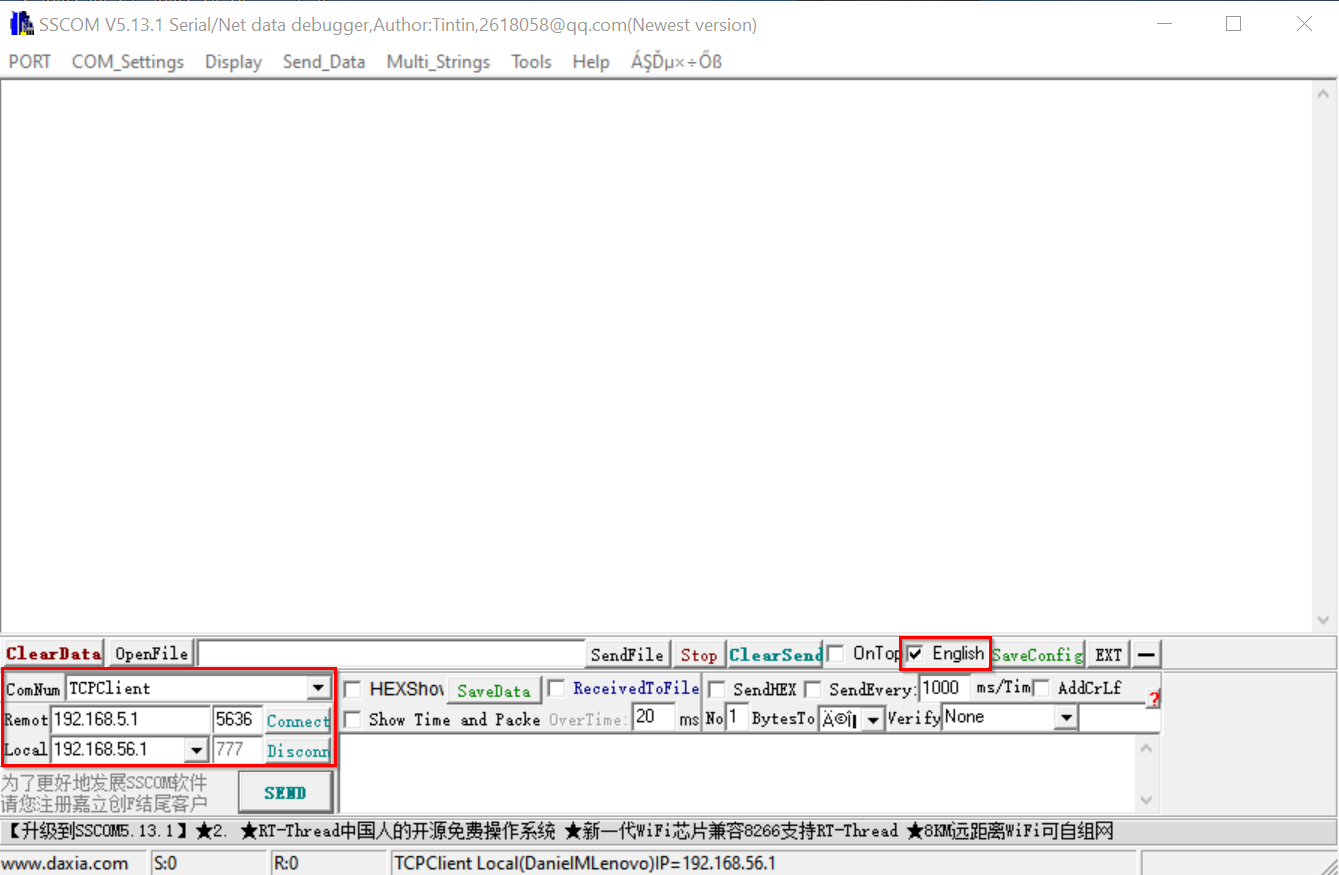
Task: Click the ClearSend button
Action: click(x=775, y=655)
